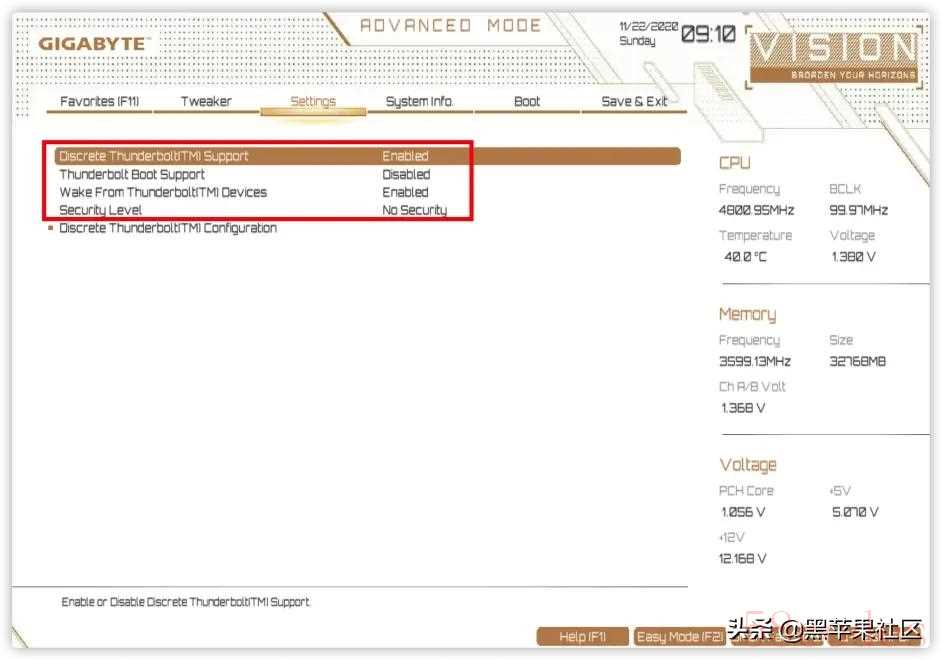The image size is (942, 660).
Task: Click the GIGABYTE logo
Action: [x=93, y=44]
